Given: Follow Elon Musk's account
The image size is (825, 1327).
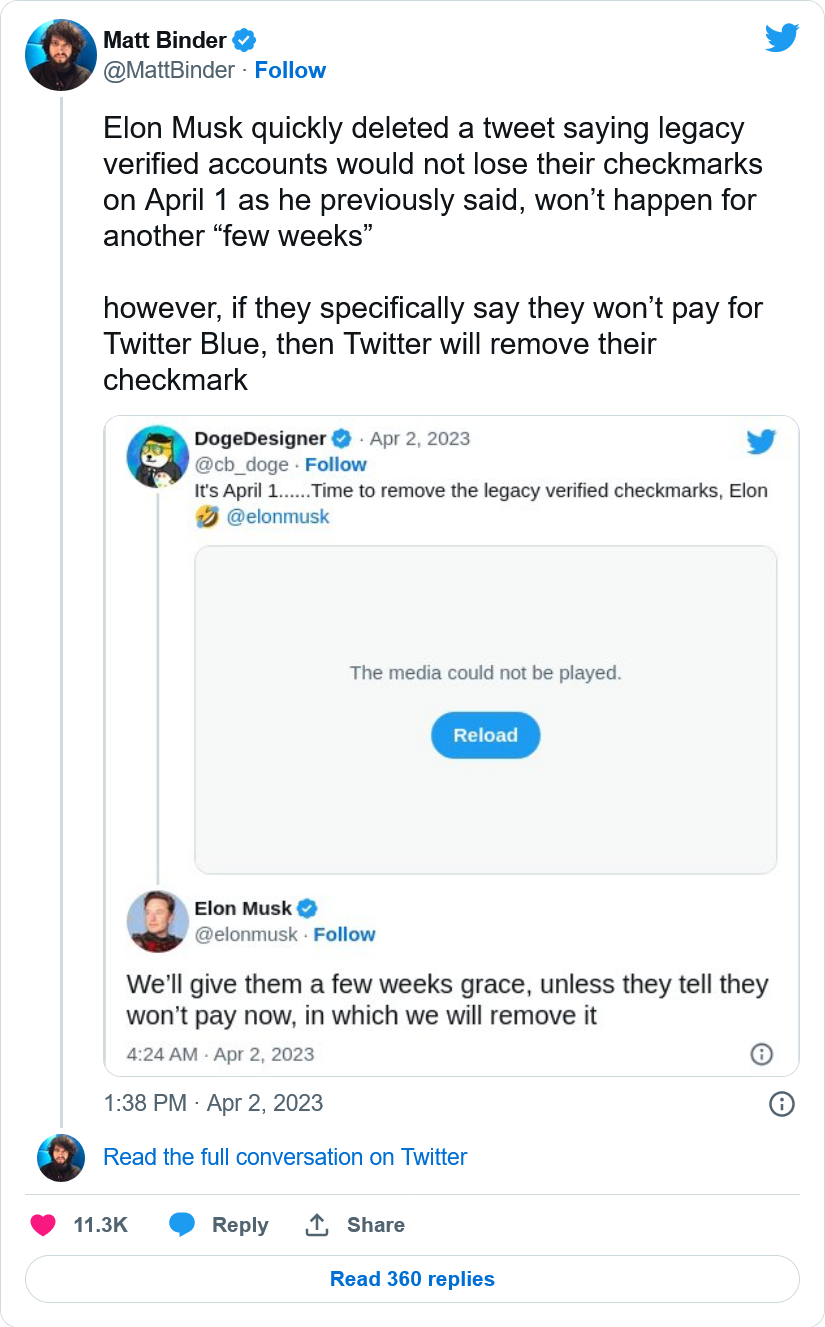Looking at the screenshot, I should (x=344, y=935).
